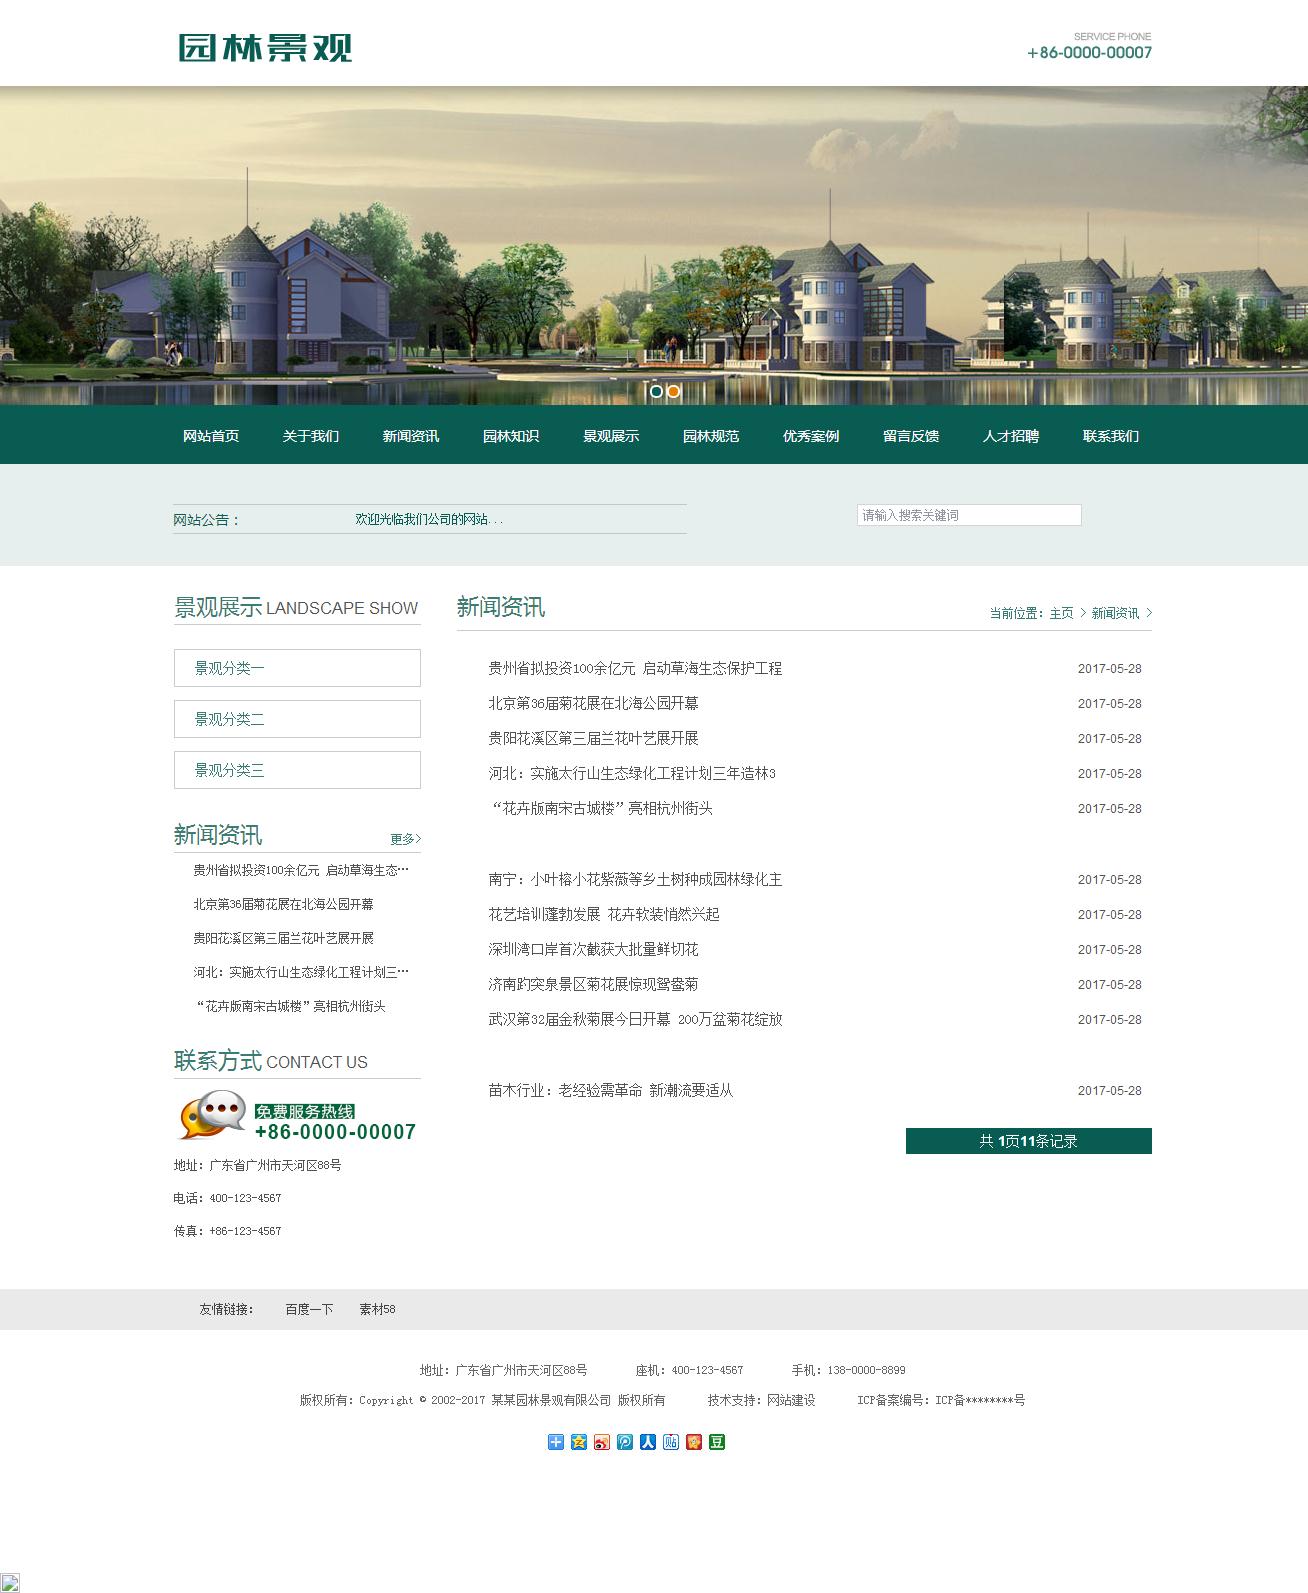
Task: Go to 联系我们 nav menu item
Action: click(1110, 436)
